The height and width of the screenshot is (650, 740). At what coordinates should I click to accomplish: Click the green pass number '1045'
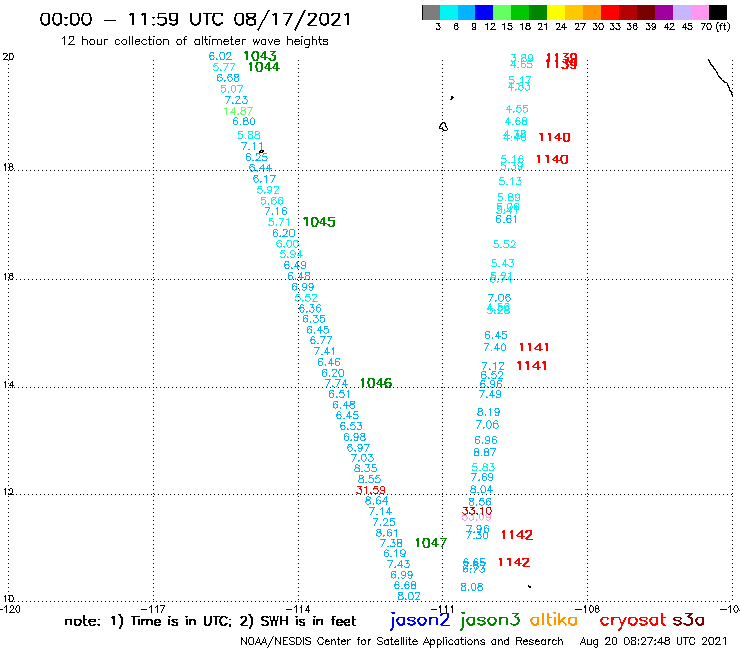(319, 222)
